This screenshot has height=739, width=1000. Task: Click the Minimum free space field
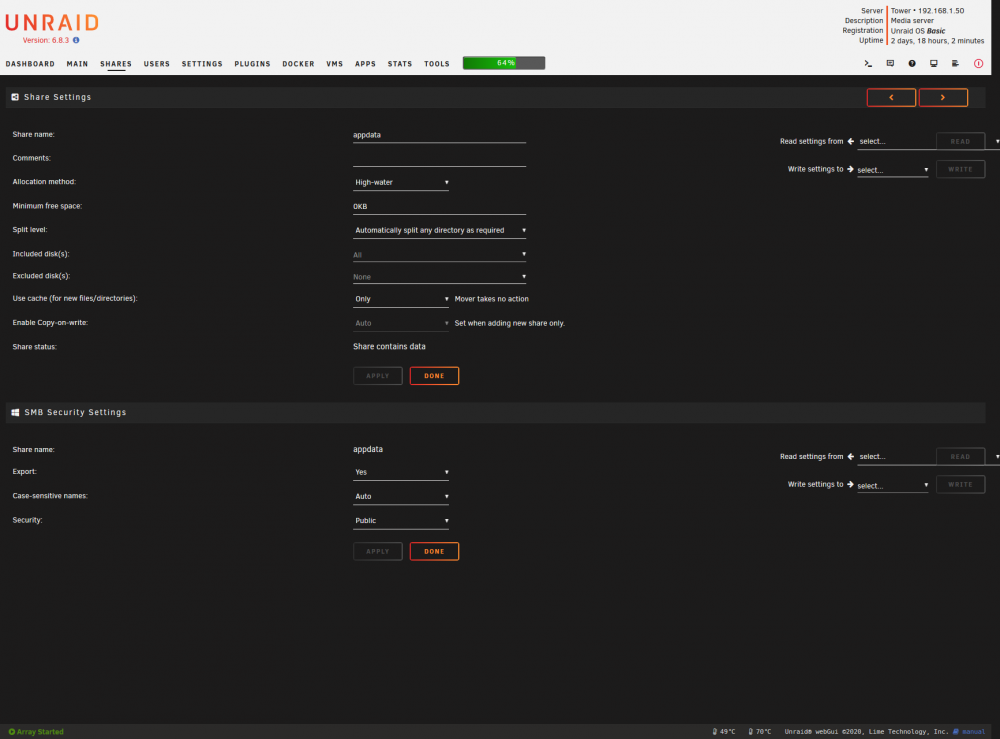tap(439, 207)
